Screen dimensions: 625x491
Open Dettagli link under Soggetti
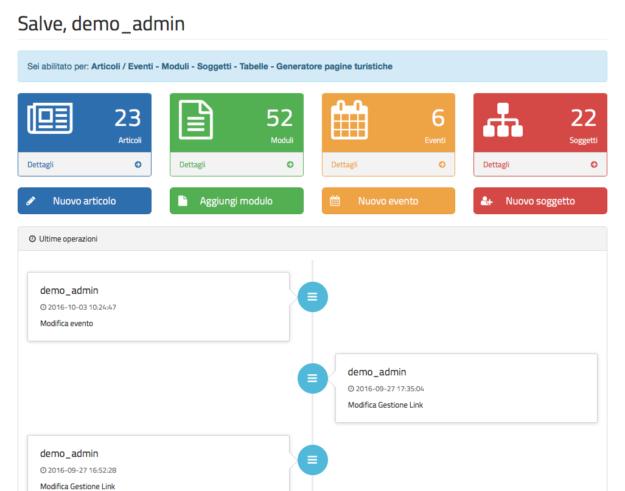497,164
